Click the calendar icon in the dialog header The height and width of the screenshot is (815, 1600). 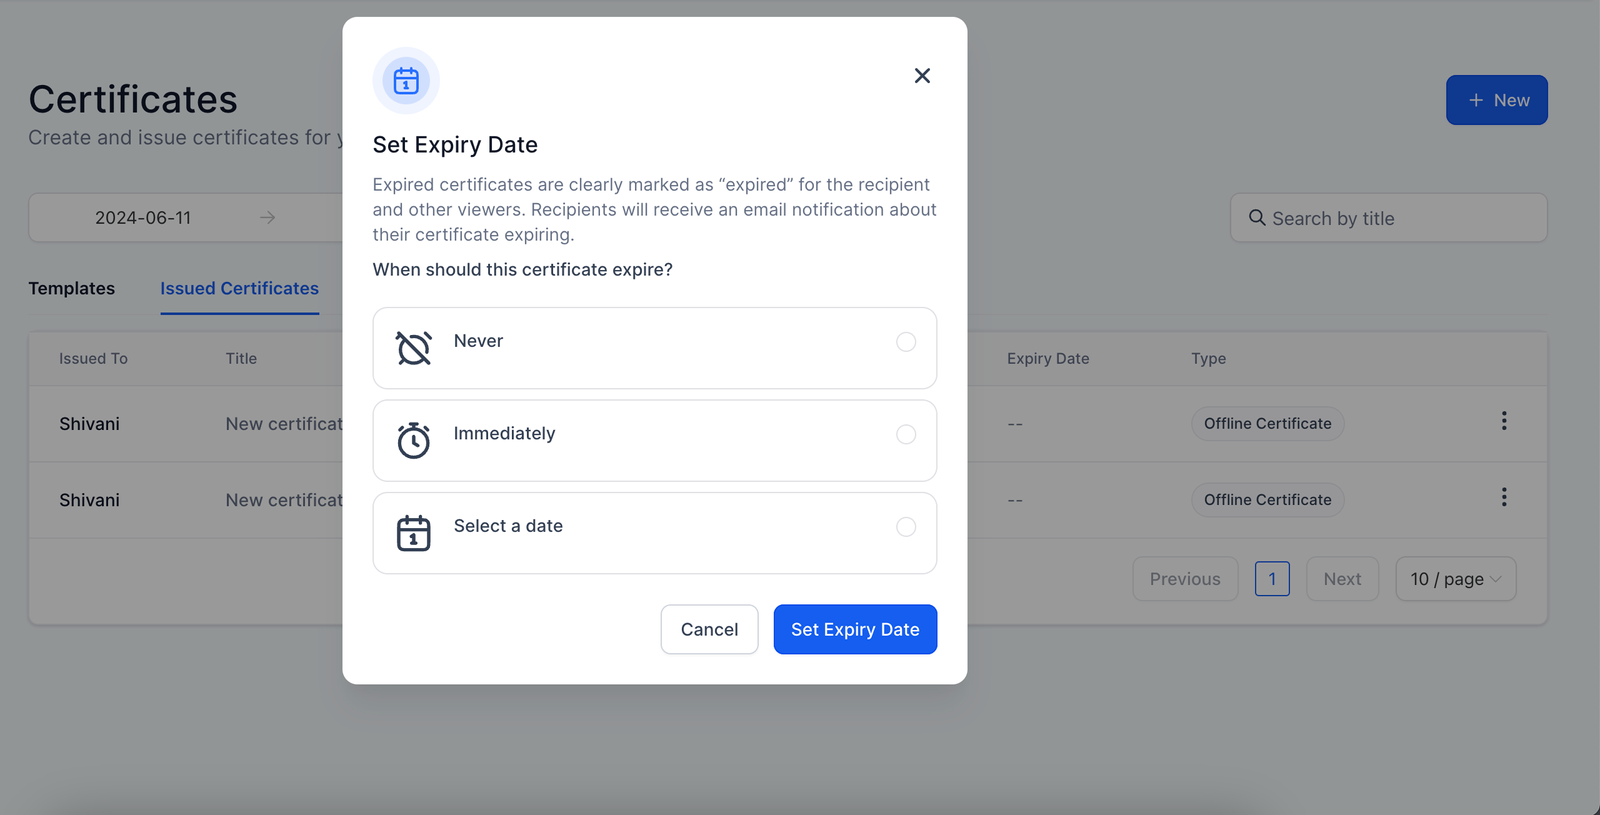pos(406,81)
